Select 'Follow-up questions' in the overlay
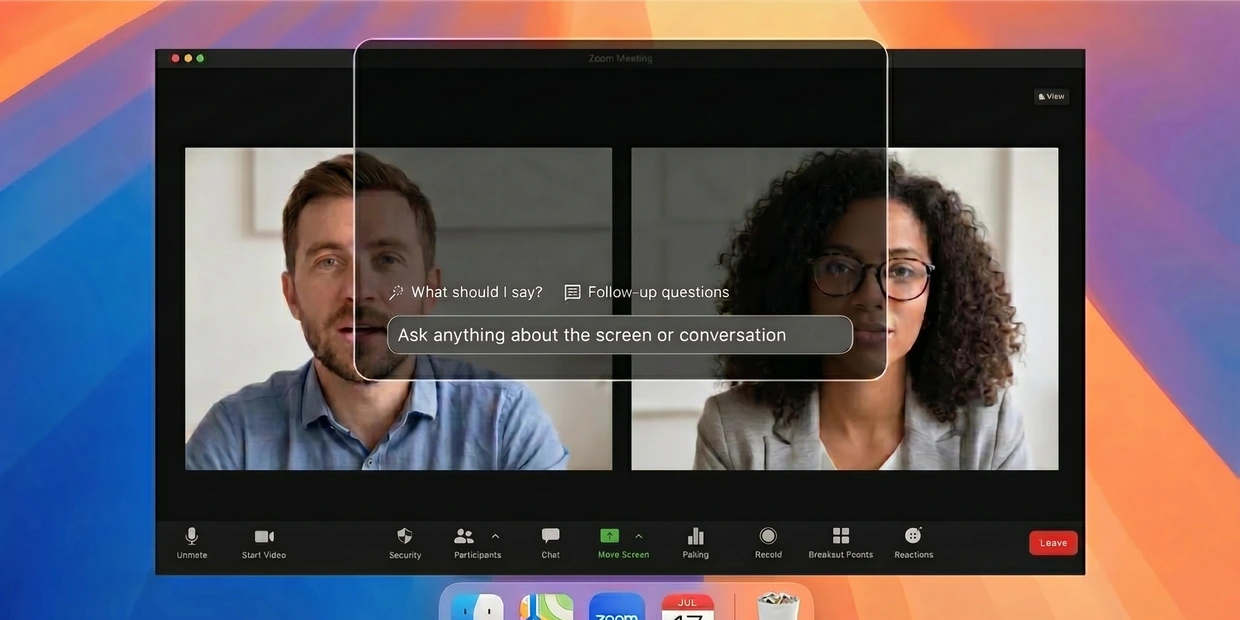 (x=647, y=292)
